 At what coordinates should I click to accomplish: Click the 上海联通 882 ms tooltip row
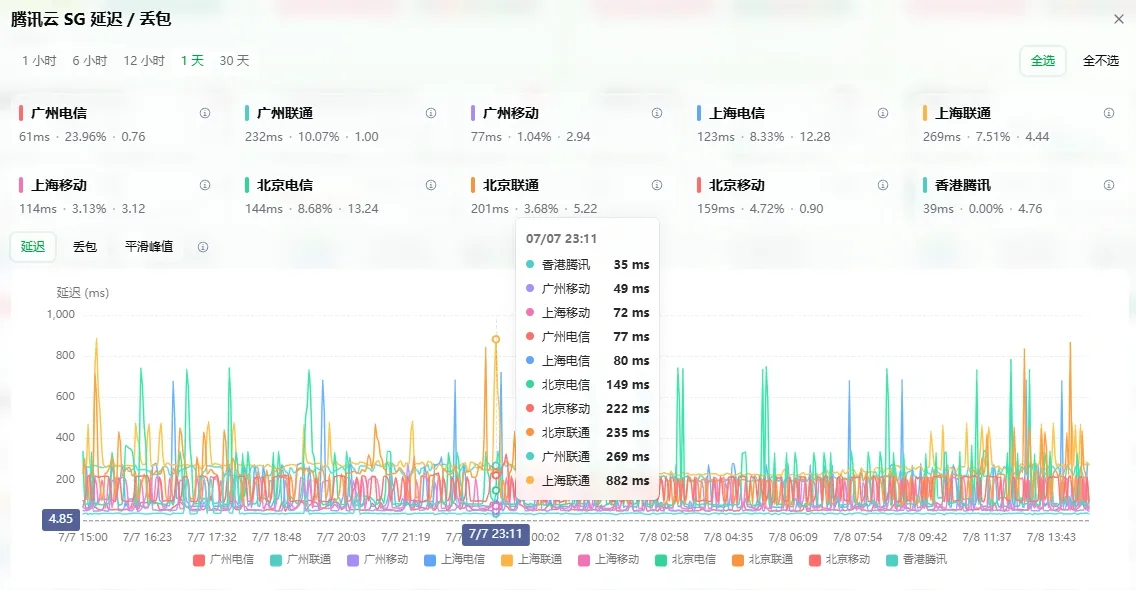[x=588, y=481]
